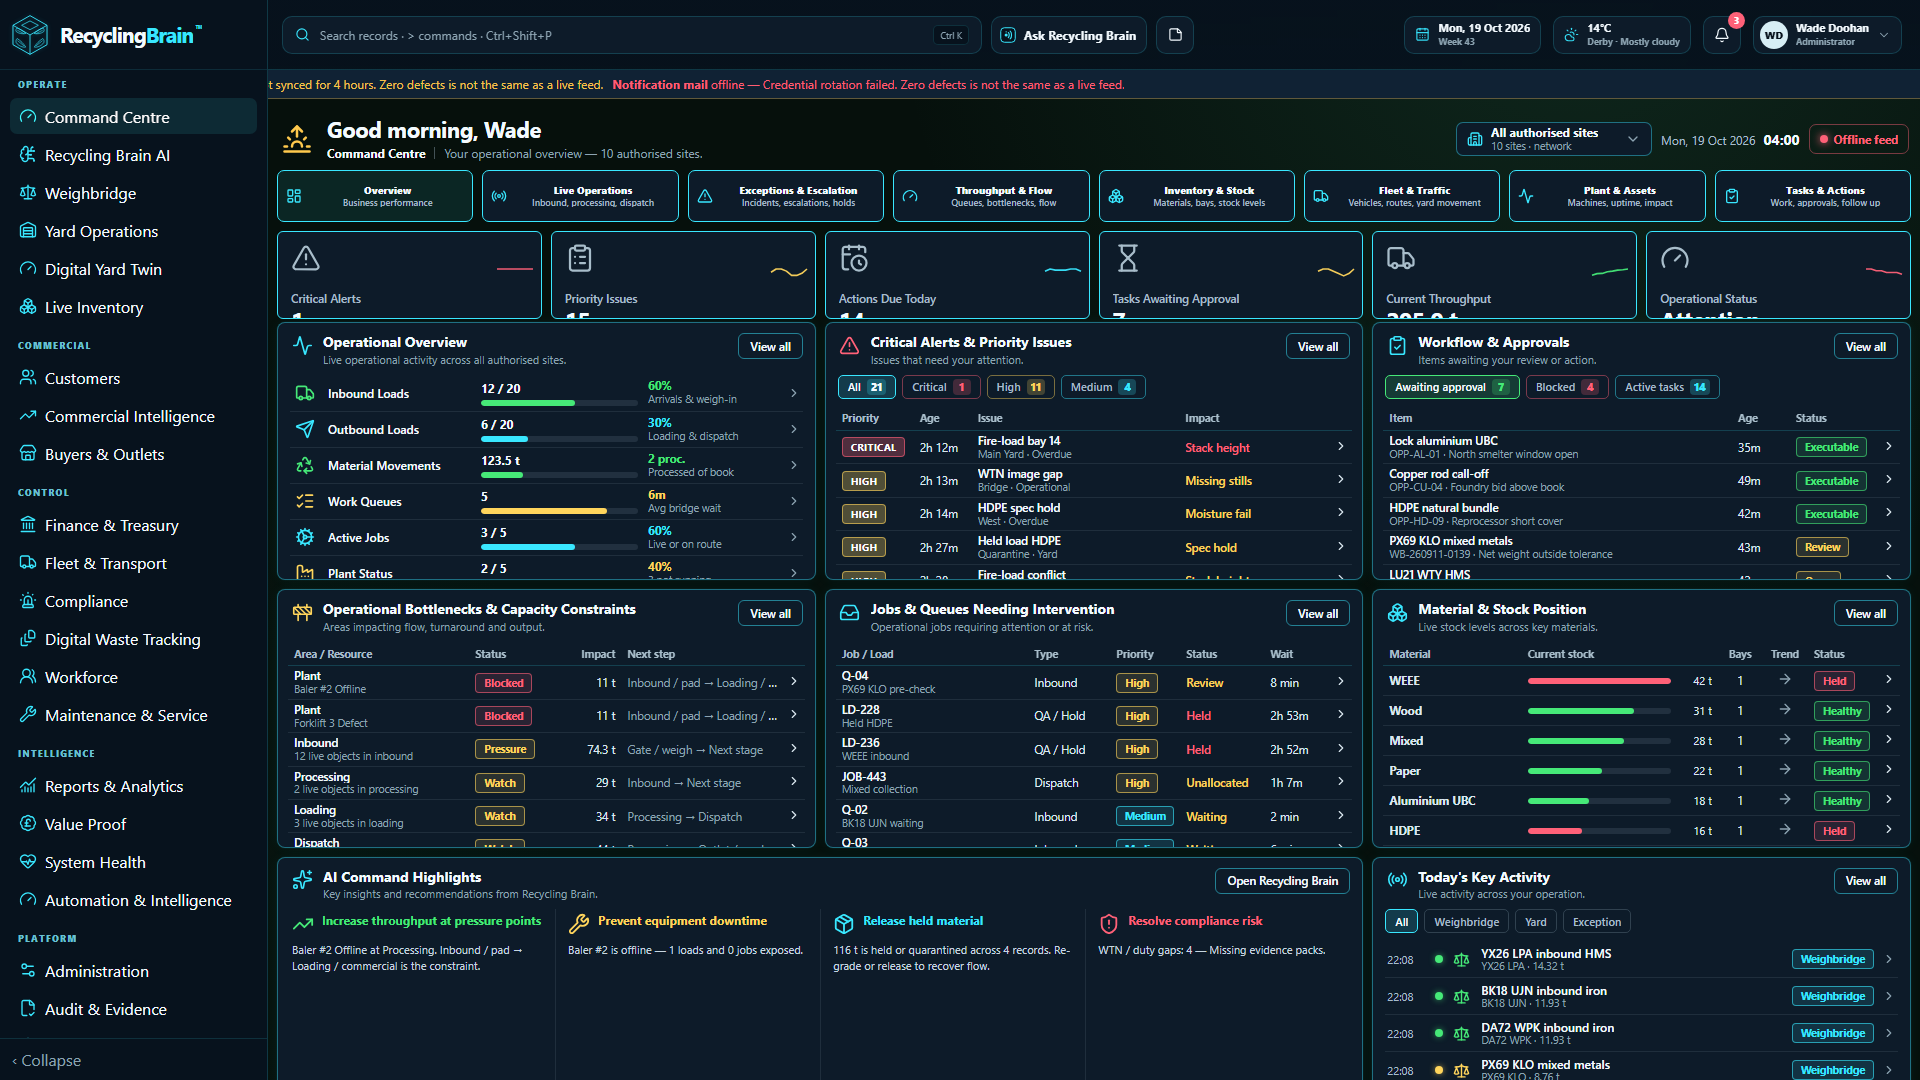Open the All authorised sites dropdown
The width and height of the screenshot is (1920, 1080).
coord(1553,139)
